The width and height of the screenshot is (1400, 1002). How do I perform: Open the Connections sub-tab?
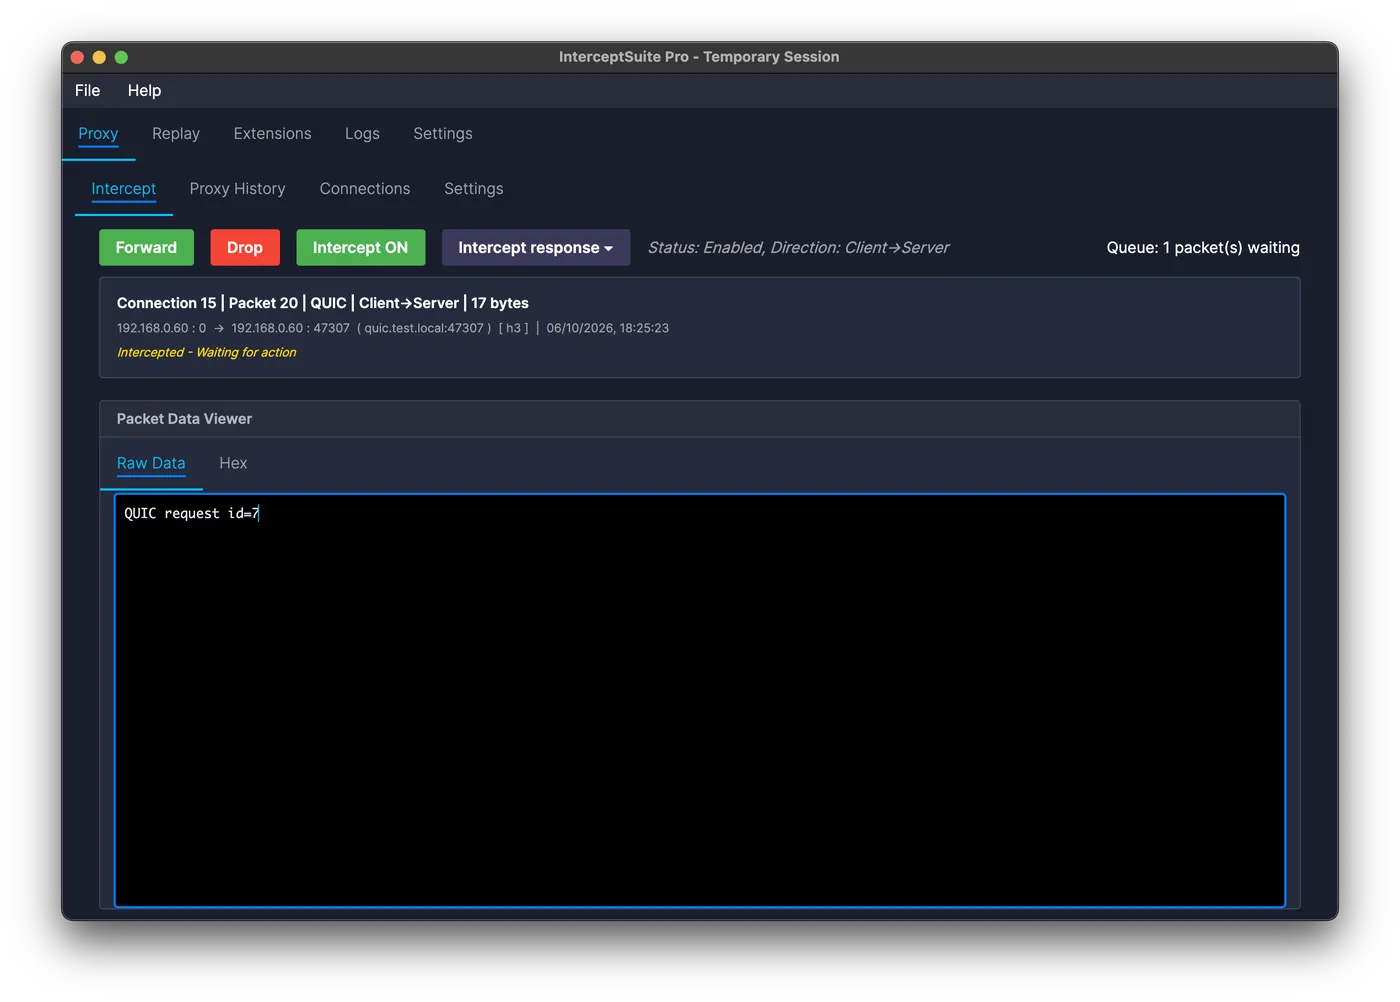tap(365, 189)
